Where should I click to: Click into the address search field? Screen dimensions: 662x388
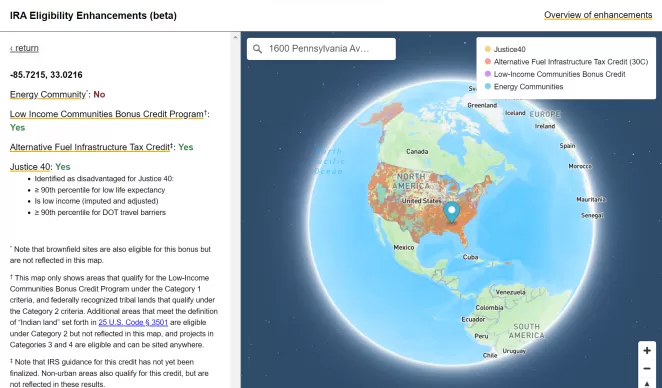point(321,49)
